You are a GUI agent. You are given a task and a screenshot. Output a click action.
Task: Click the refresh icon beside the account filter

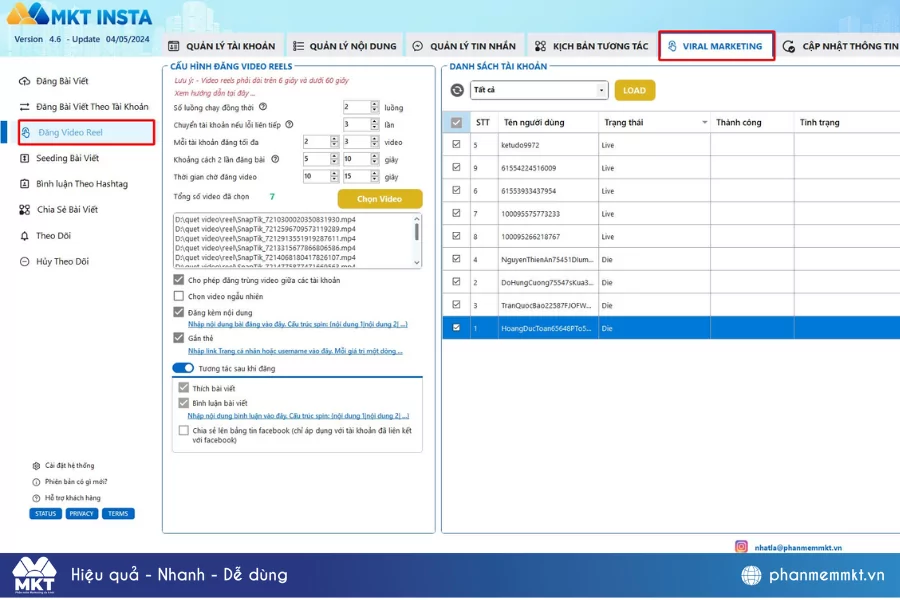pos(457,90)
